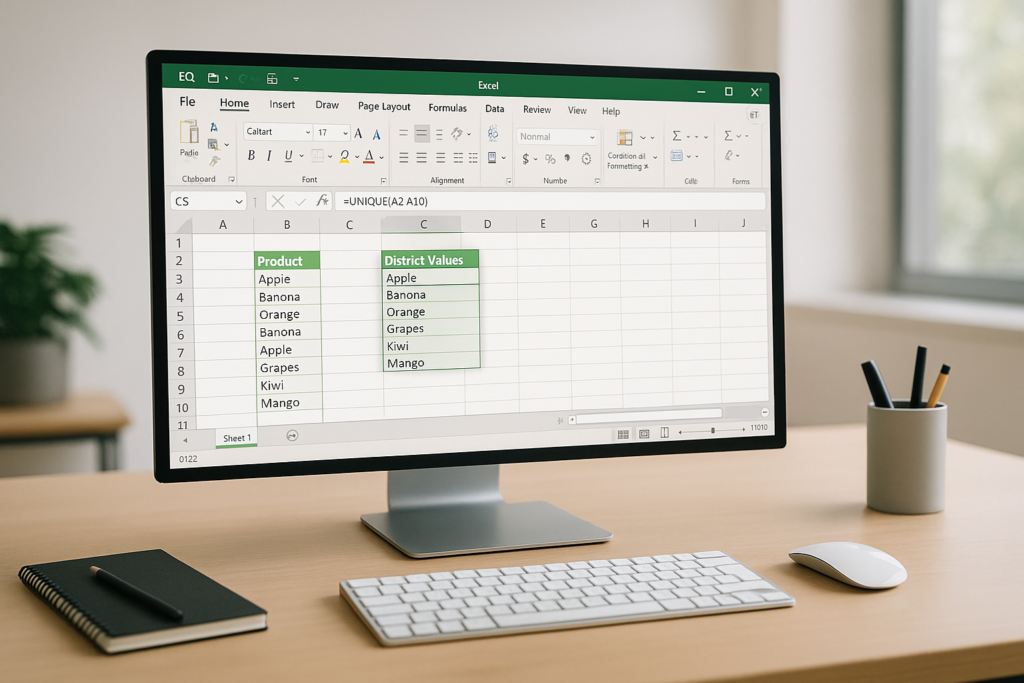Viewport: 1024px width, 683px height.
Task: Increase font size with the large A
Action: [x=358, y=133]
